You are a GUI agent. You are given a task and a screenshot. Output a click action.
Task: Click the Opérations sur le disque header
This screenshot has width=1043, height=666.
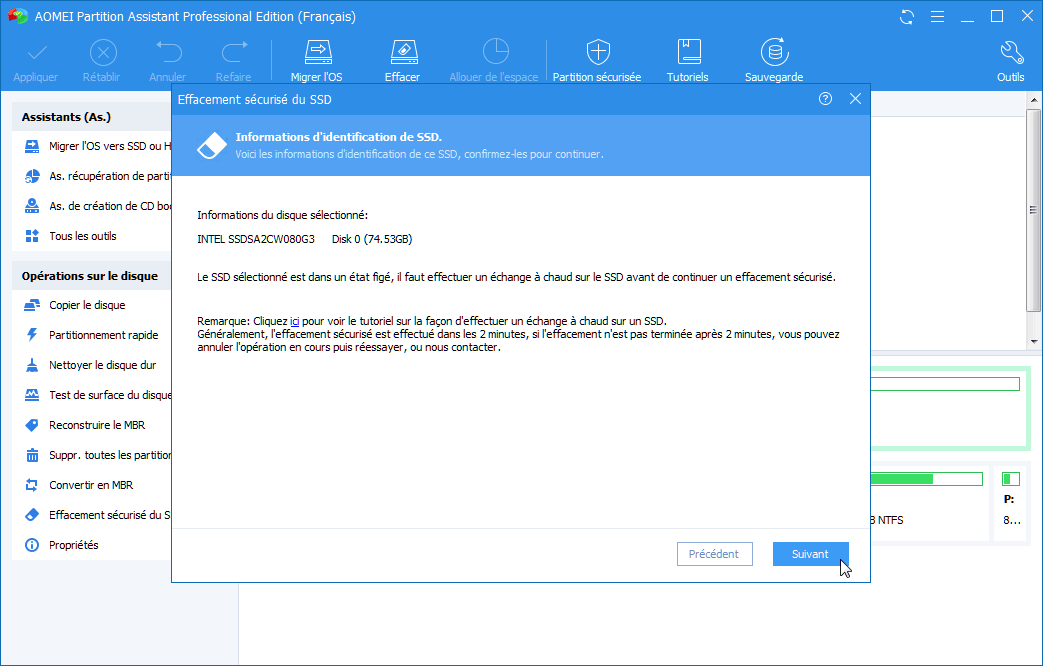90,276
